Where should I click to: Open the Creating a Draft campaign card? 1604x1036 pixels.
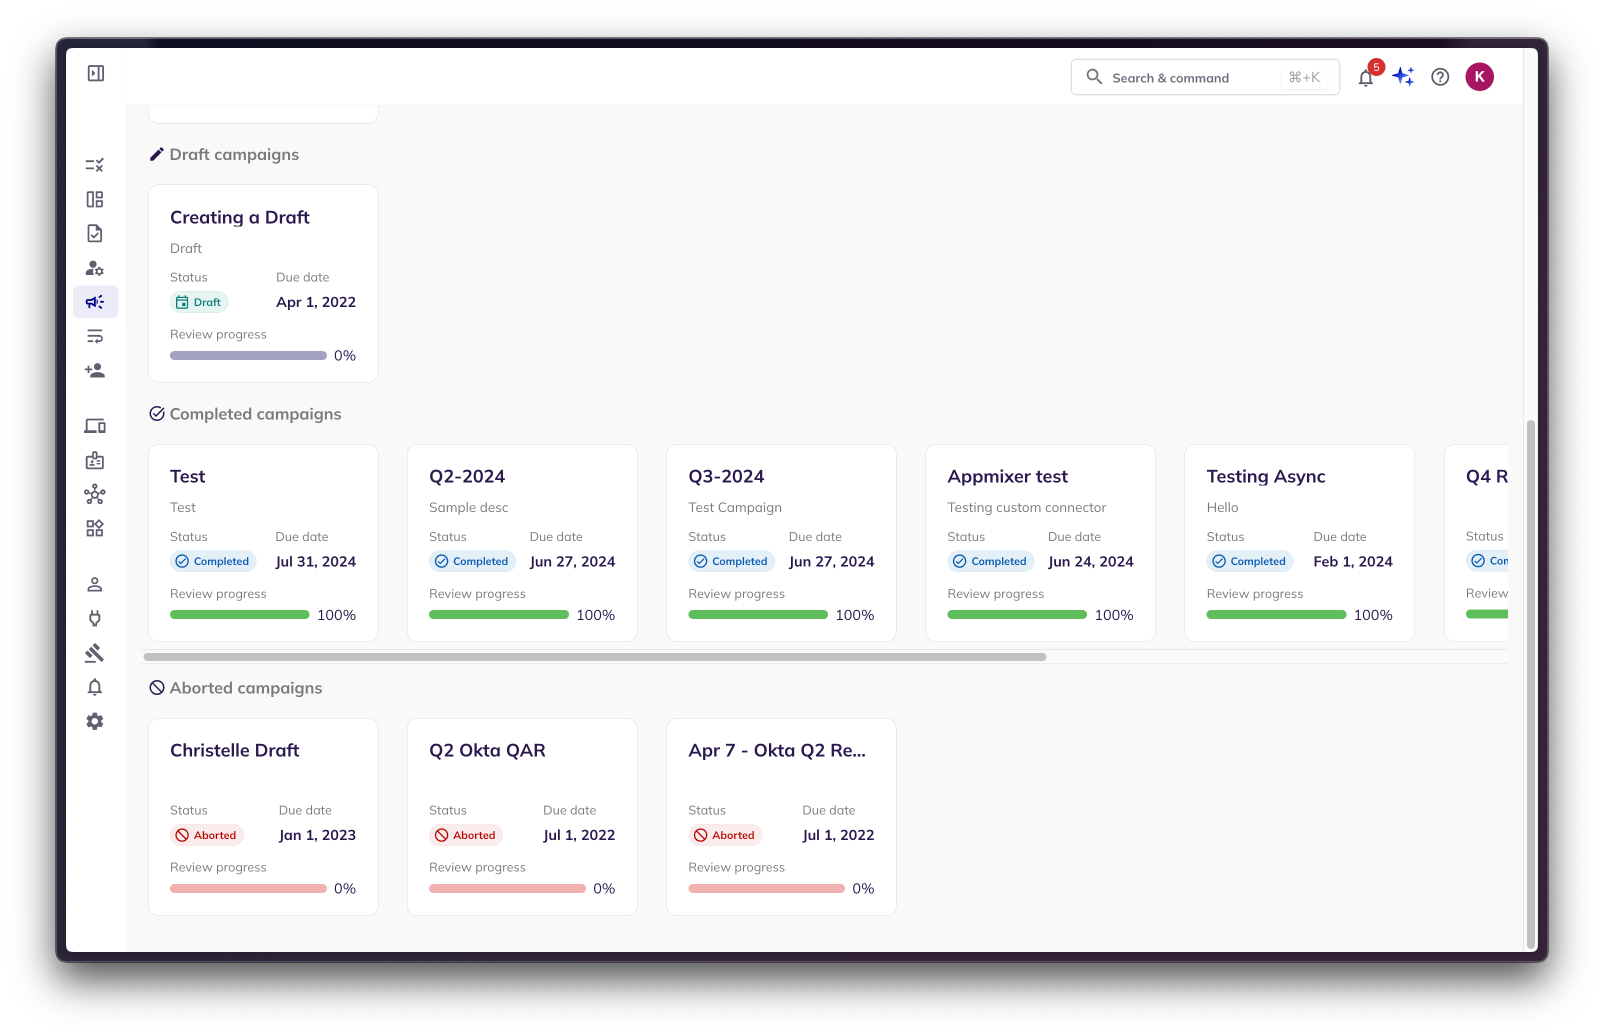[x=263, y=283]
